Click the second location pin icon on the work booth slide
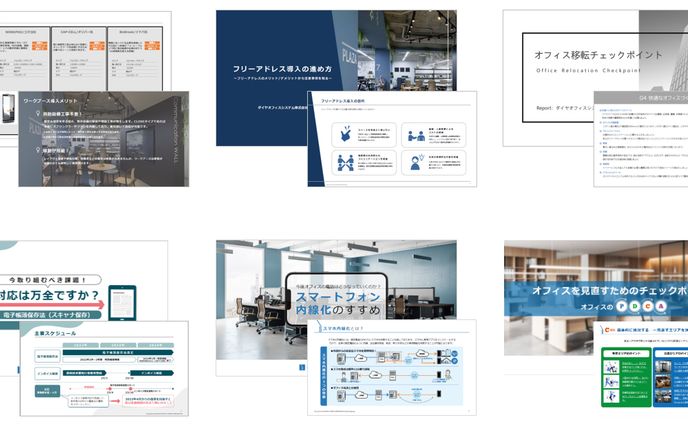 pyautogui.click(x=36, y=150)
